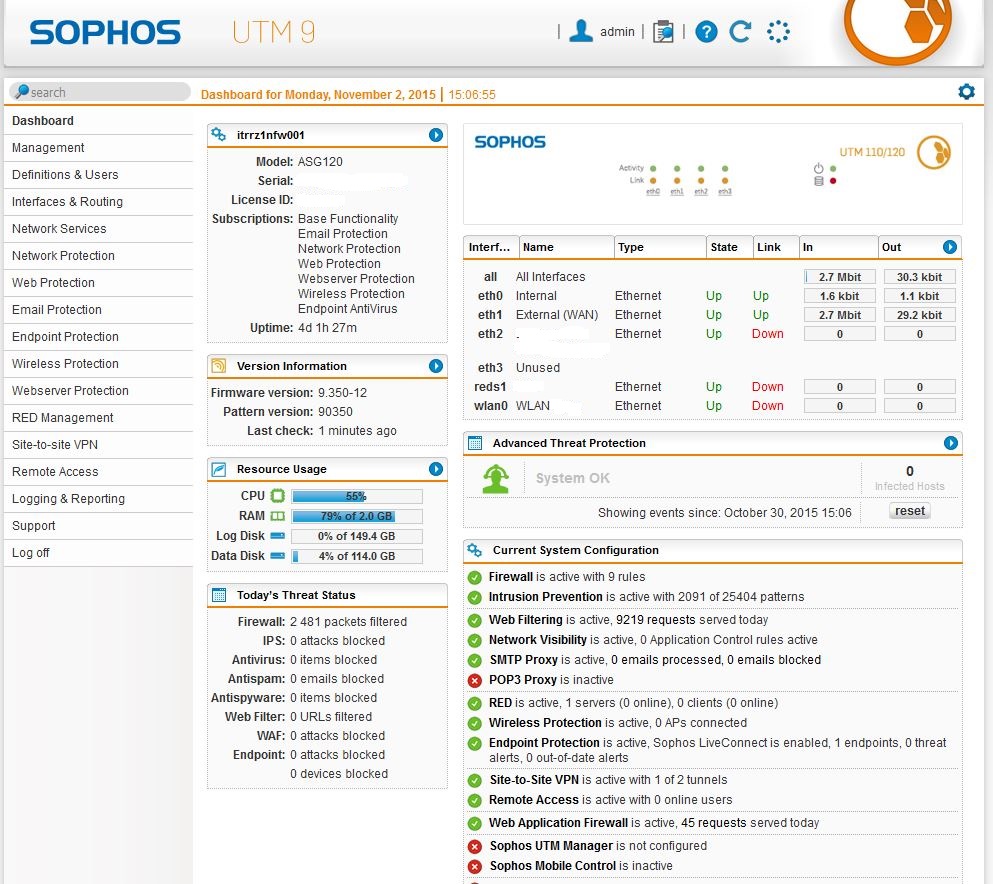This screenshot has height=884, width=993.
Task: Expand the Advanced Threat Protection arrow
Action: 951,443
